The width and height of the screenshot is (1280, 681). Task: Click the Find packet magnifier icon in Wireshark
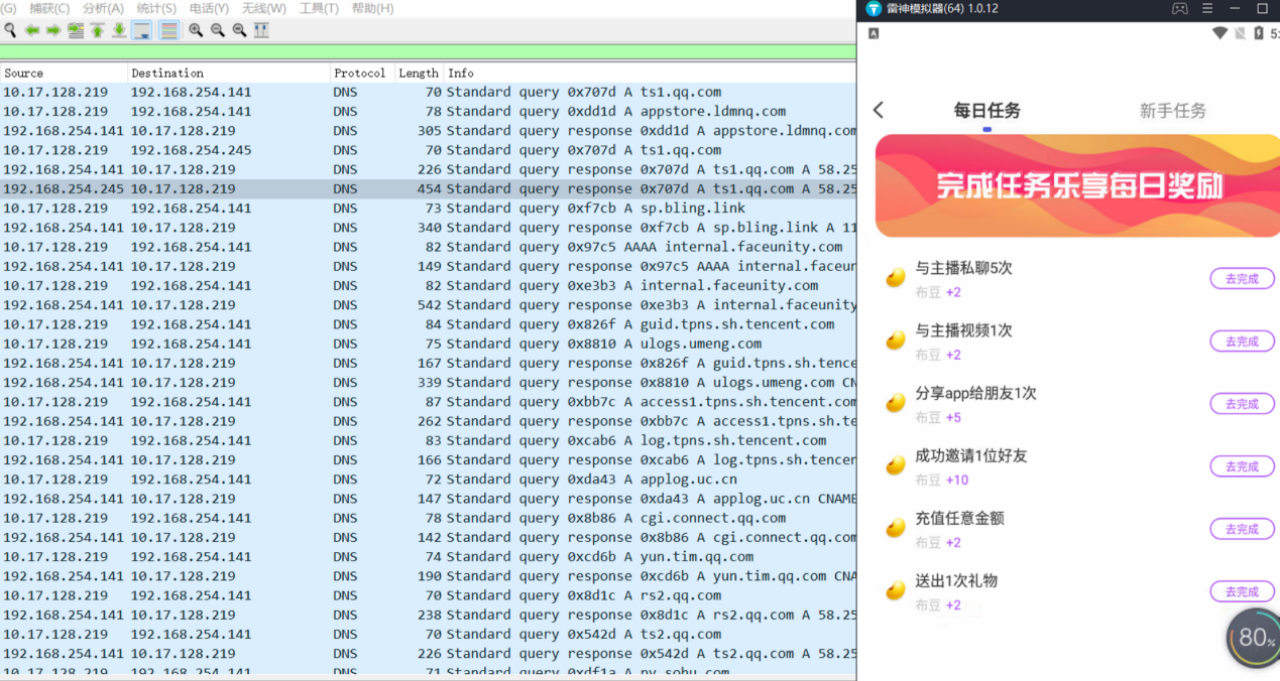pyautogui.click(x=10, y=30)
